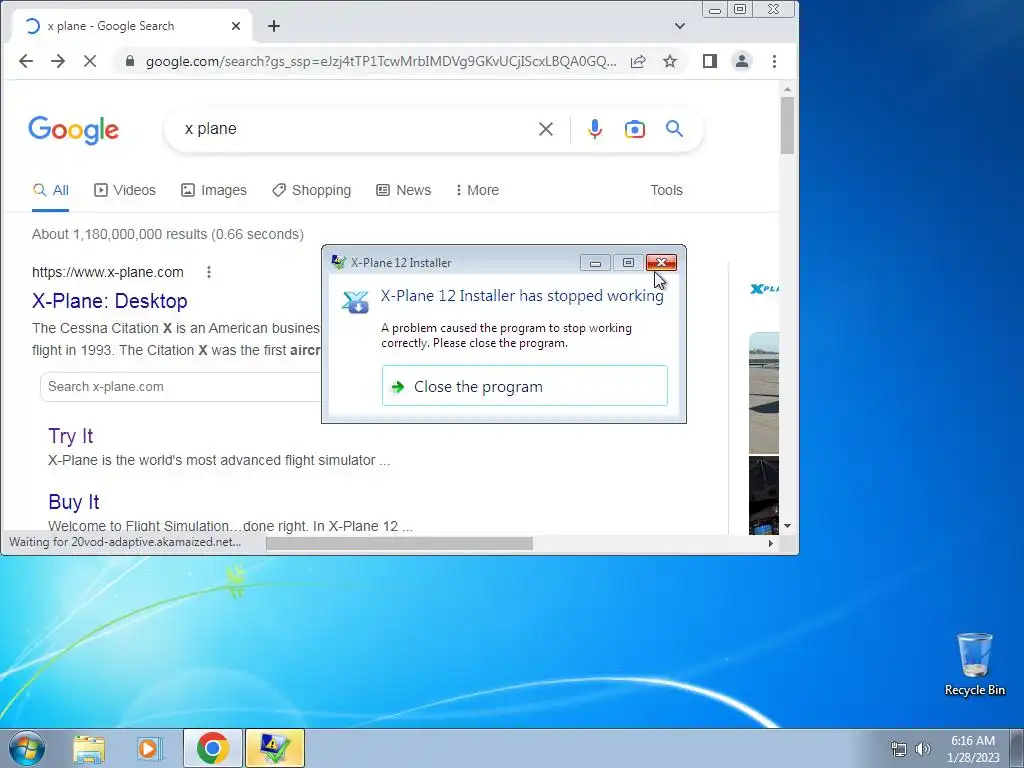
Task: Clear the Google search box
Action: (x=546, y=129)
